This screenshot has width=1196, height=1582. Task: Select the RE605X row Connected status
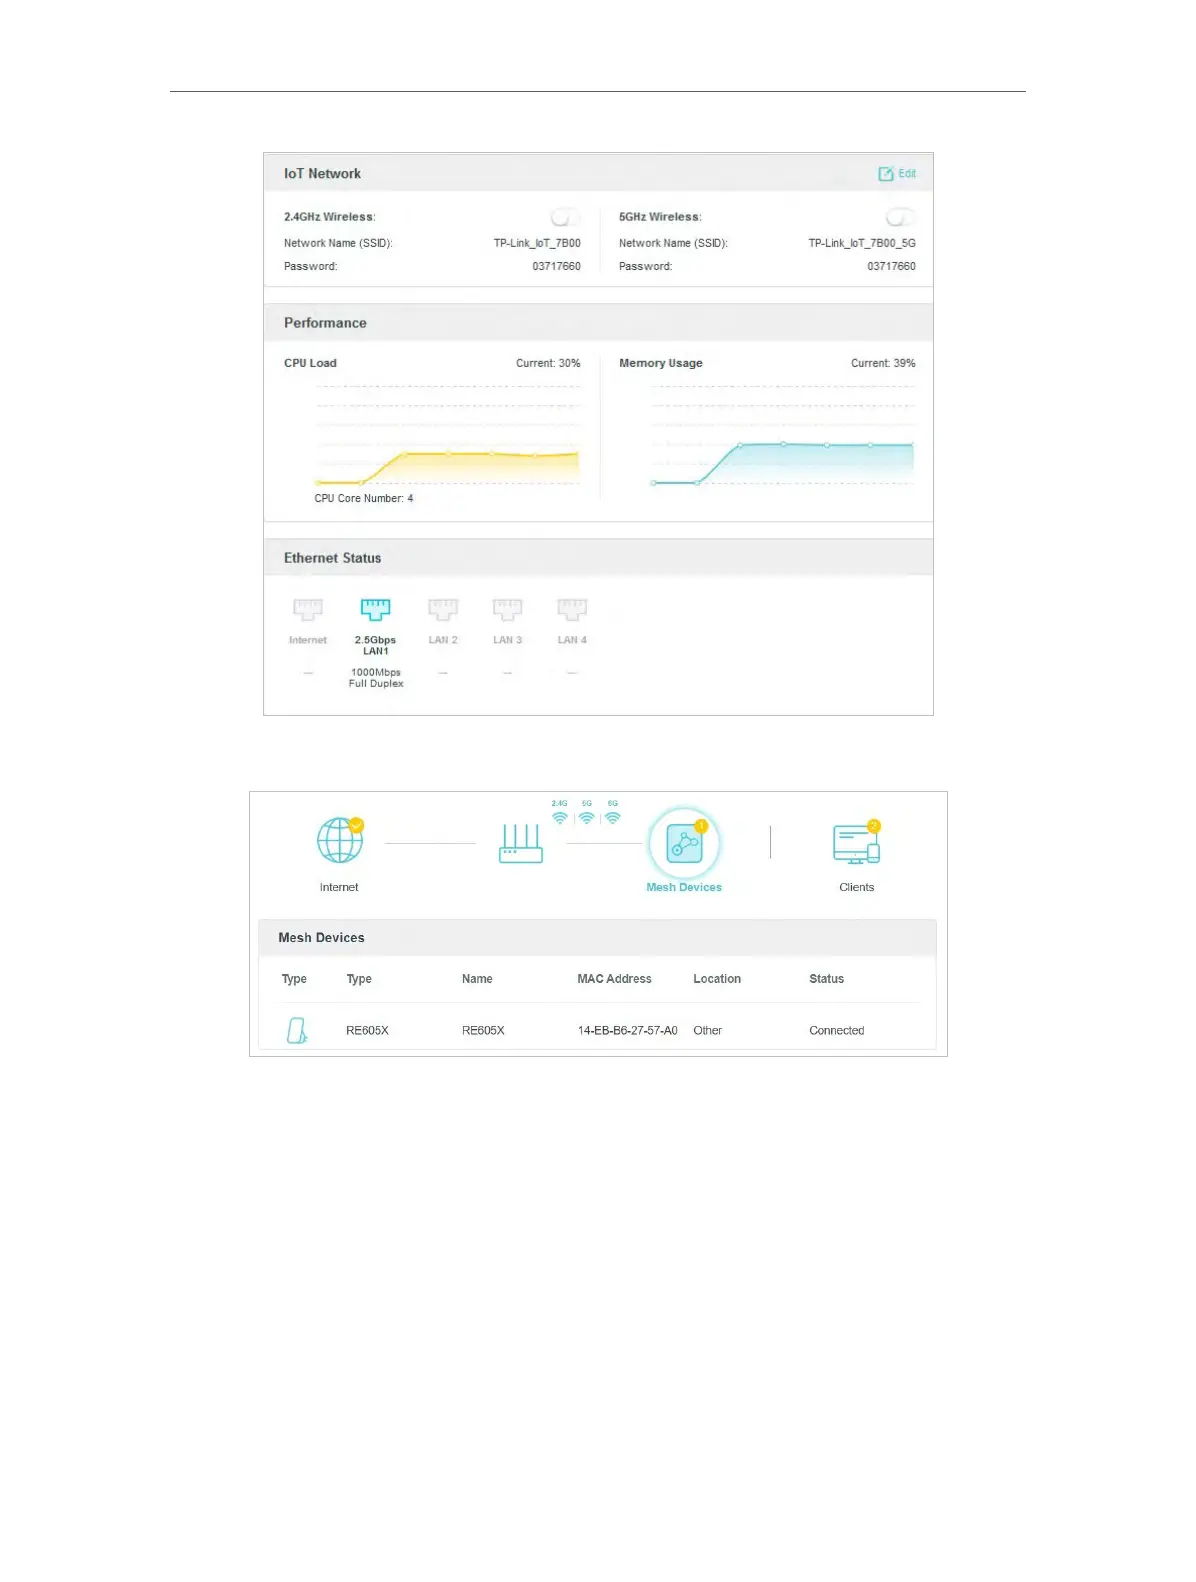tap(836, 1030)
